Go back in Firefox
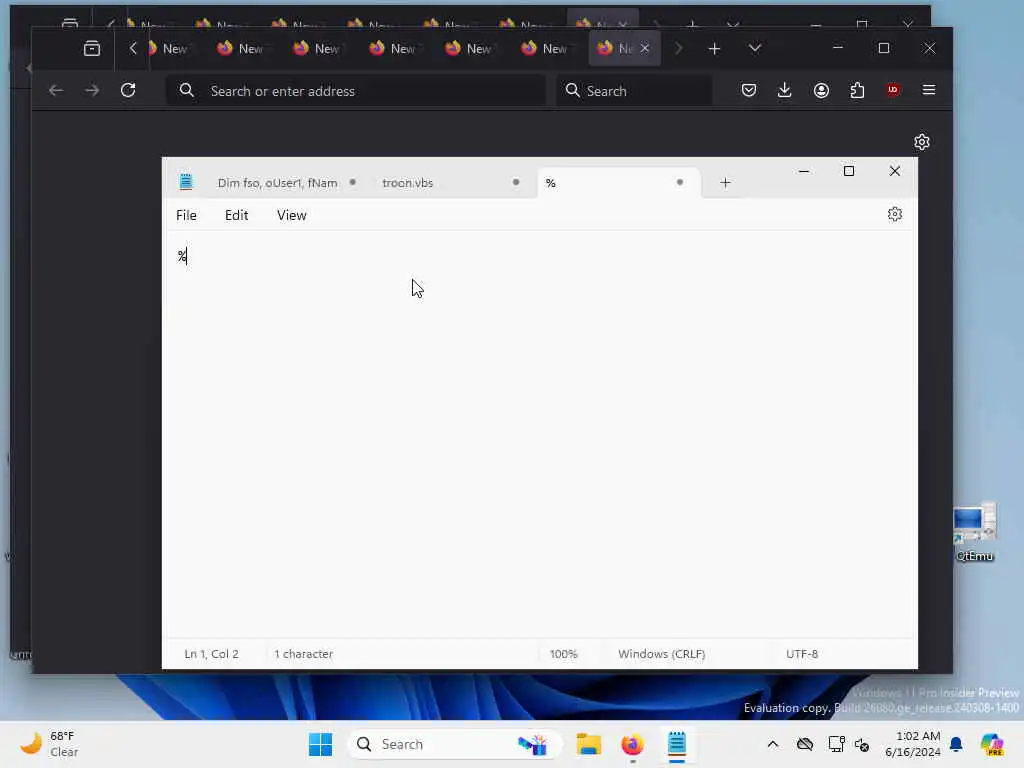1024x768 pixels. [x=56, y=90]
